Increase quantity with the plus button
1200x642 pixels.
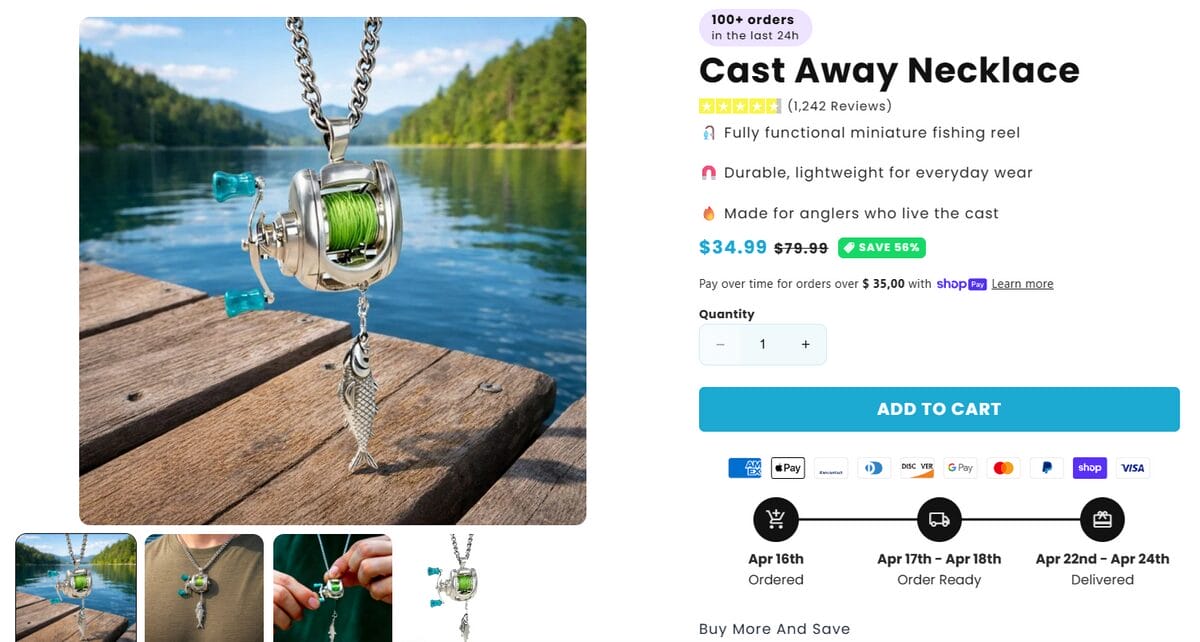(x=805, y=343)
